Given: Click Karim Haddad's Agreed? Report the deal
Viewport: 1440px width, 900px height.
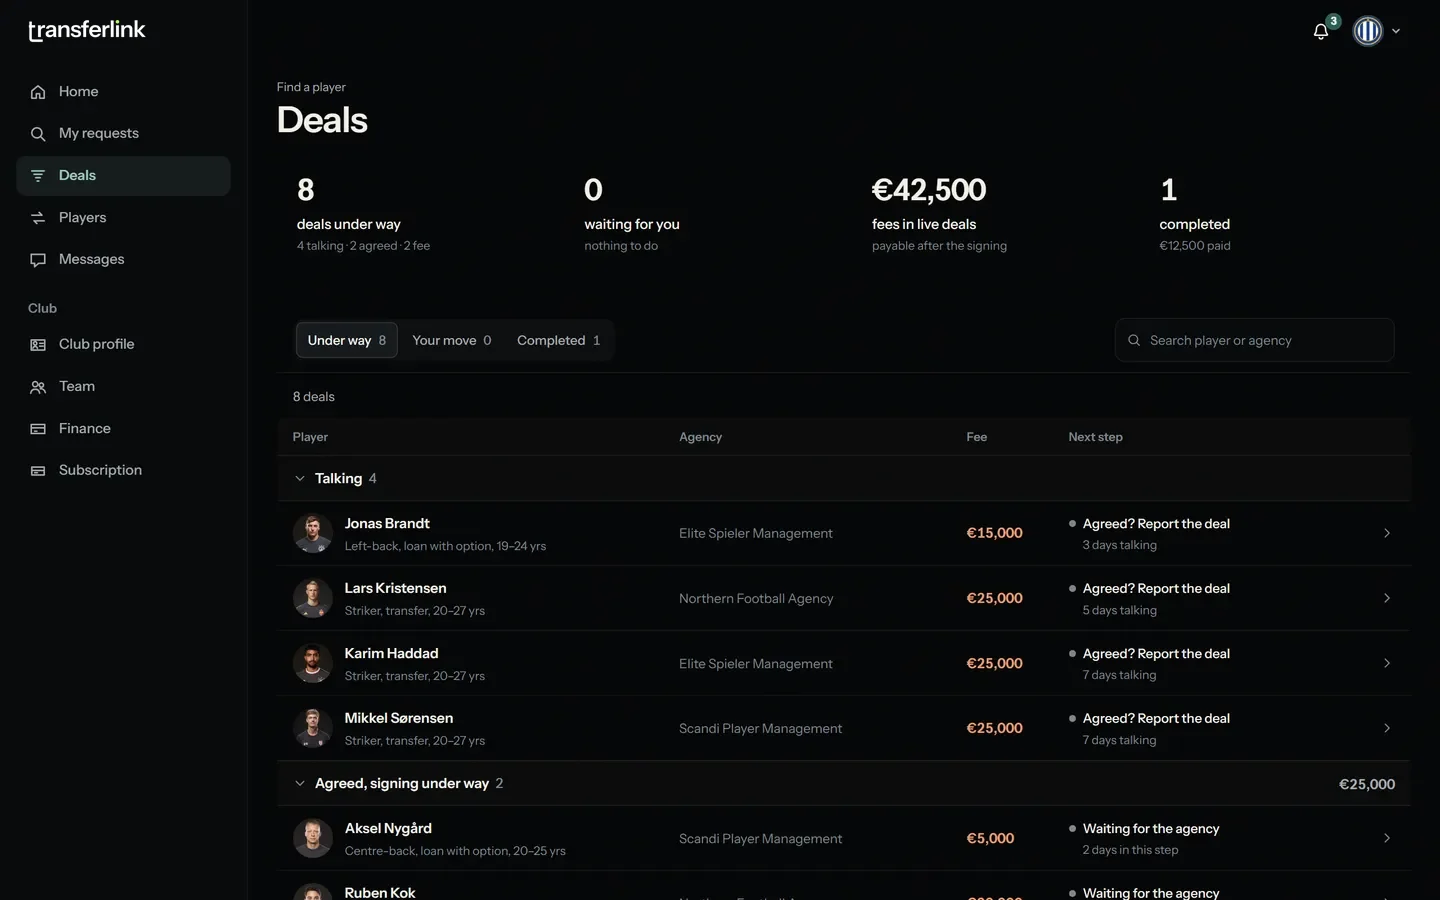Looking at the screenshot, I should click(1156, 654).
